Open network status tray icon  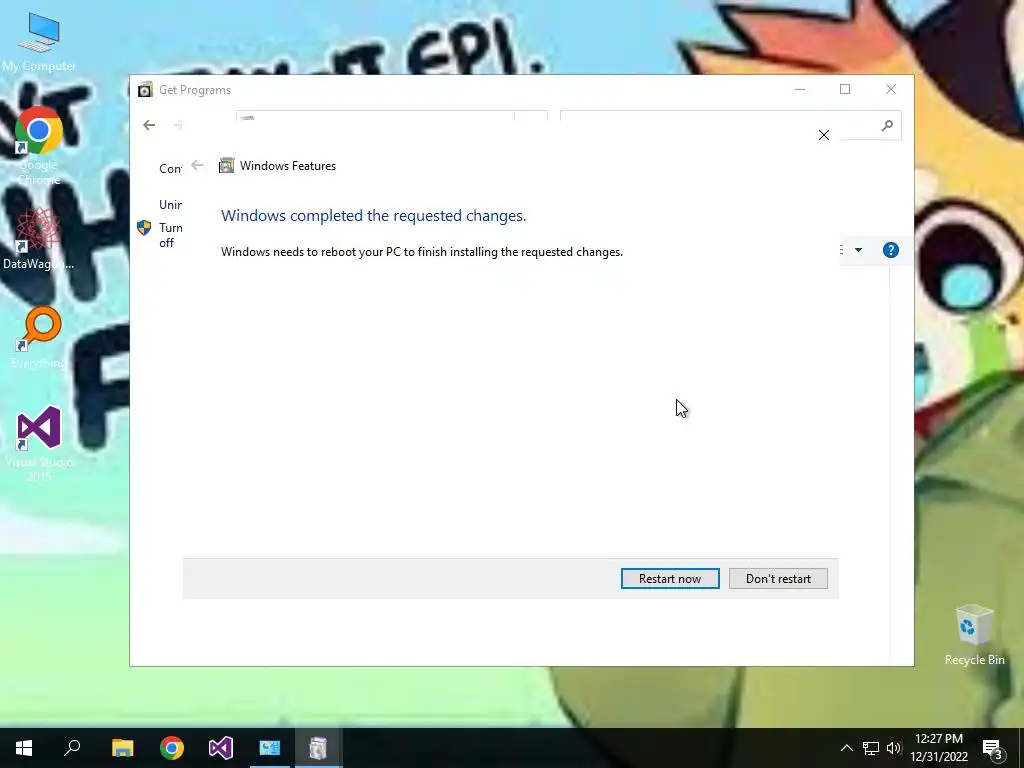[x=871, y=748]
